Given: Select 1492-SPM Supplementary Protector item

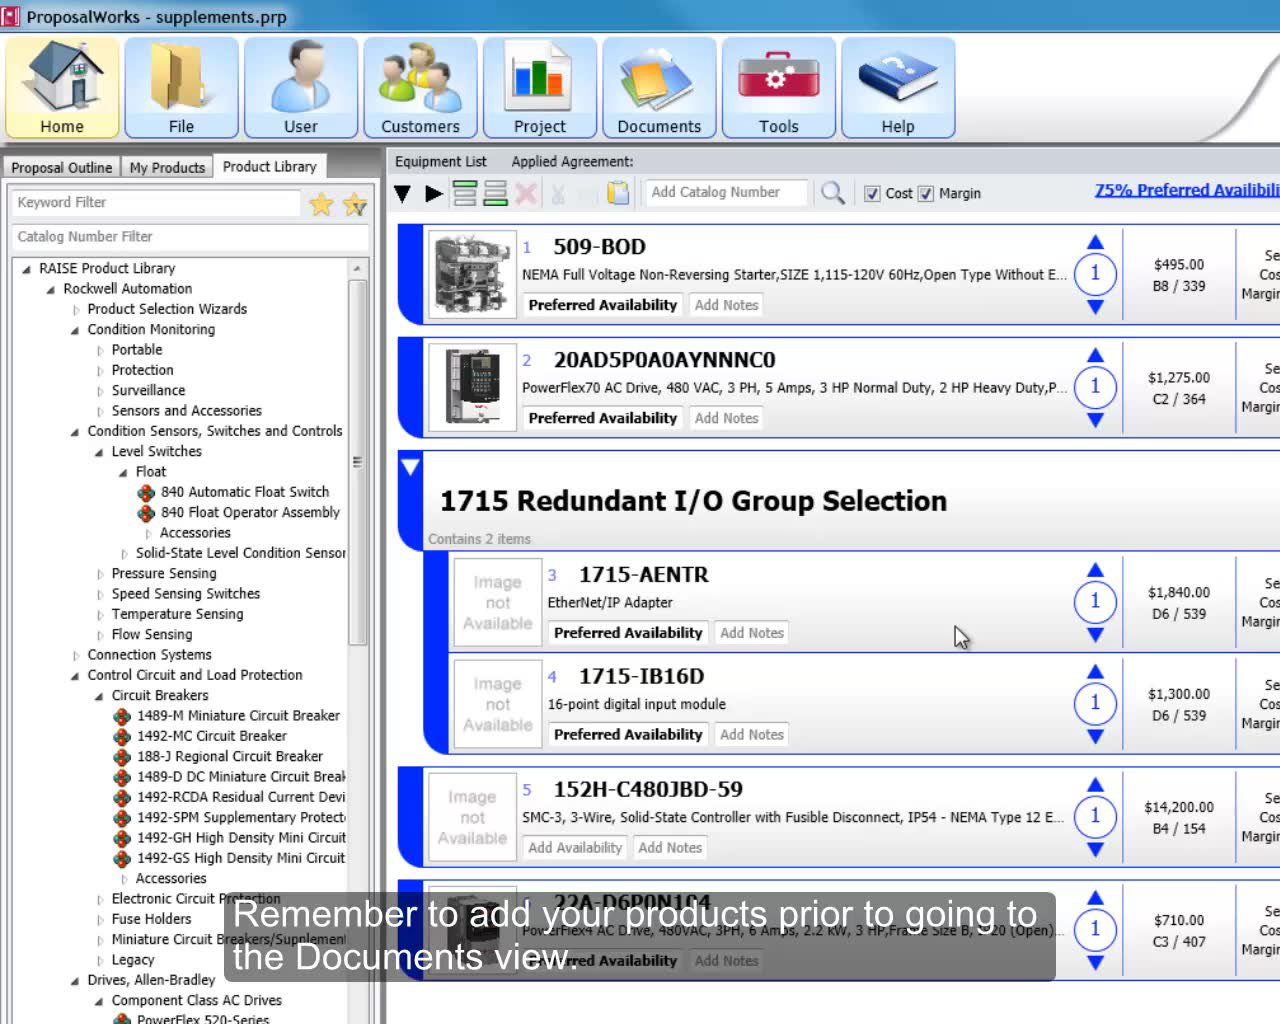Looking at the screenshot, I should (240, 817).
